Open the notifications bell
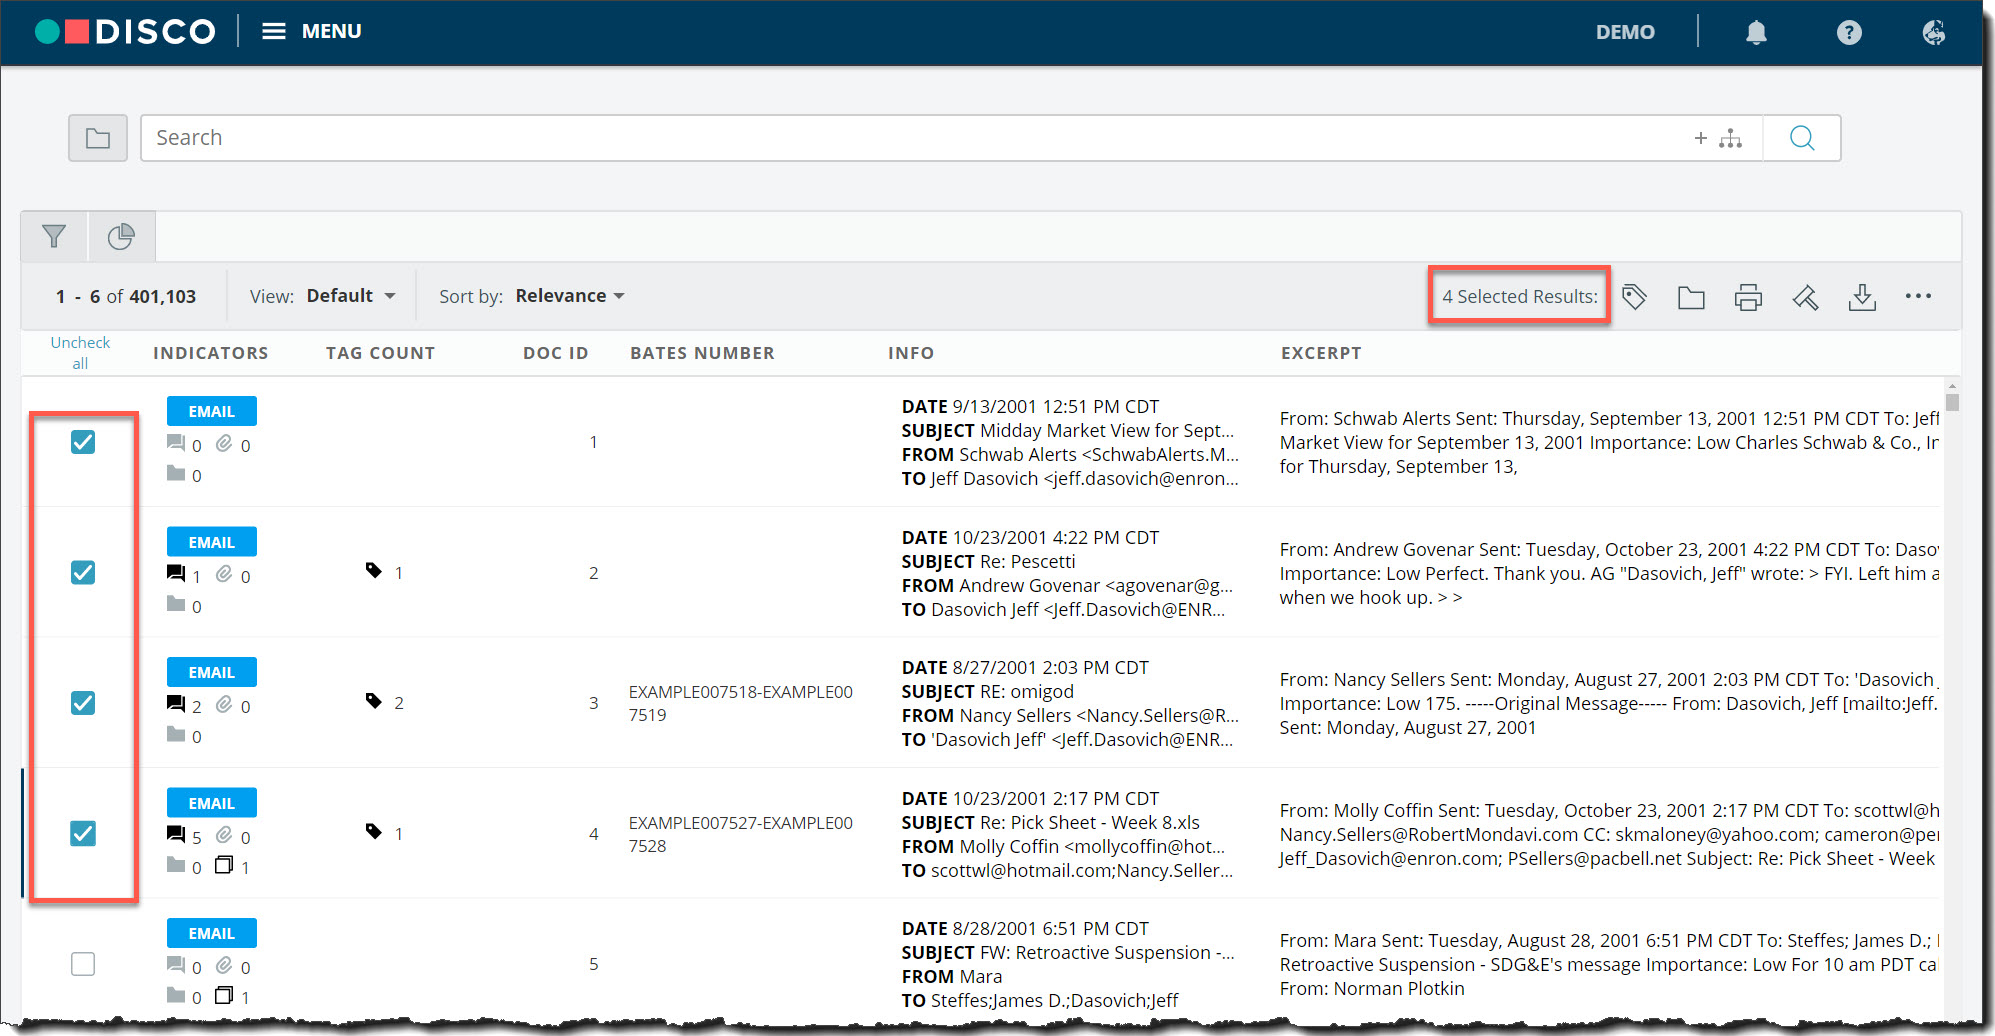 (x=1756, y=33)
